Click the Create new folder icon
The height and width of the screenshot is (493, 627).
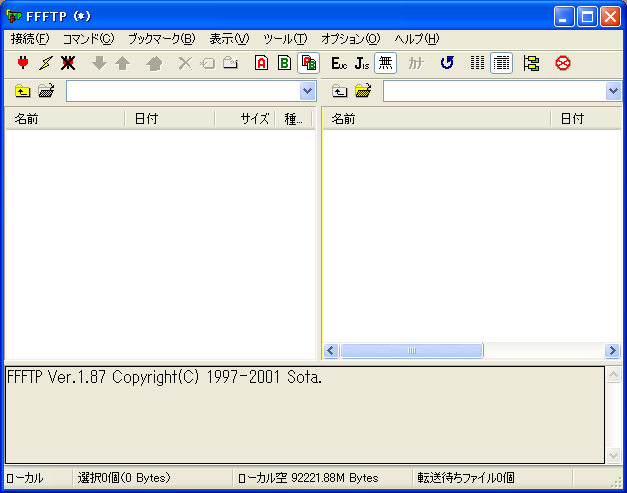231,63
